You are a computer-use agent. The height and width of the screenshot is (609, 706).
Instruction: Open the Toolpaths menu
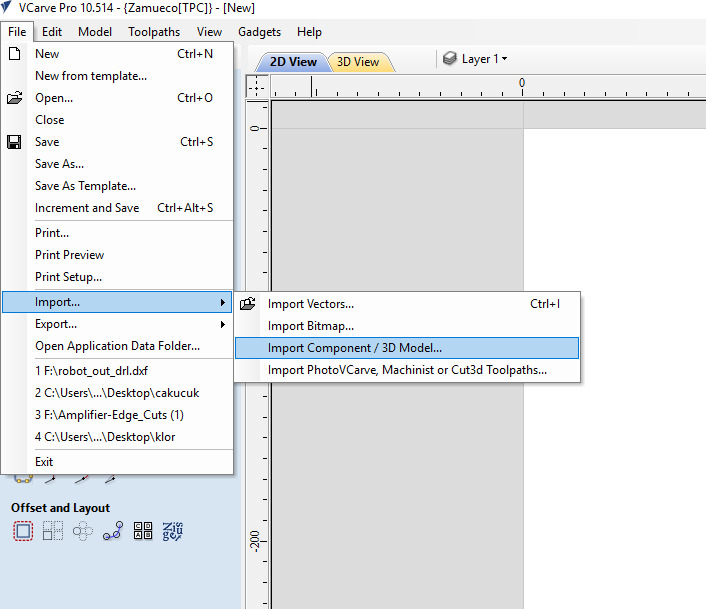(x=154, y=32)
